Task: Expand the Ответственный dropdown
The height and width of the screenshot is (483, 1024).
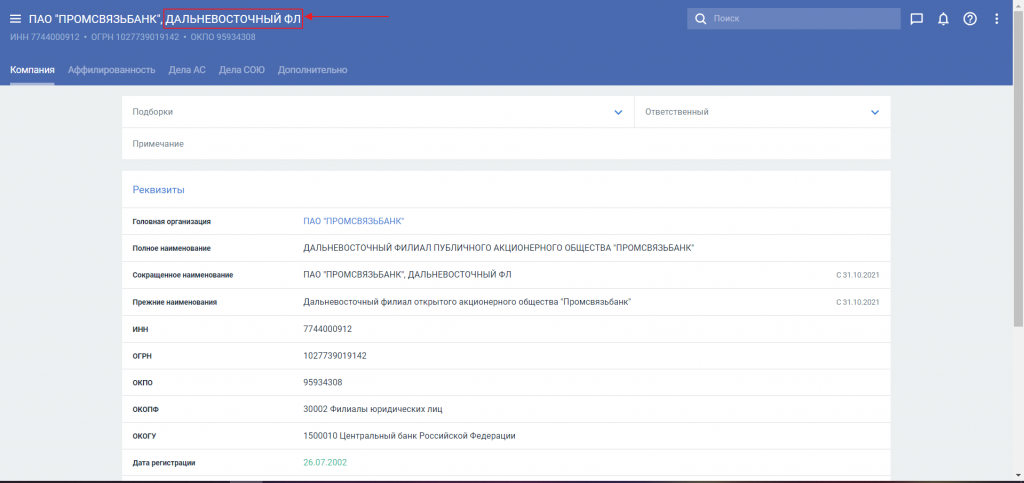Action: point(762,112)
